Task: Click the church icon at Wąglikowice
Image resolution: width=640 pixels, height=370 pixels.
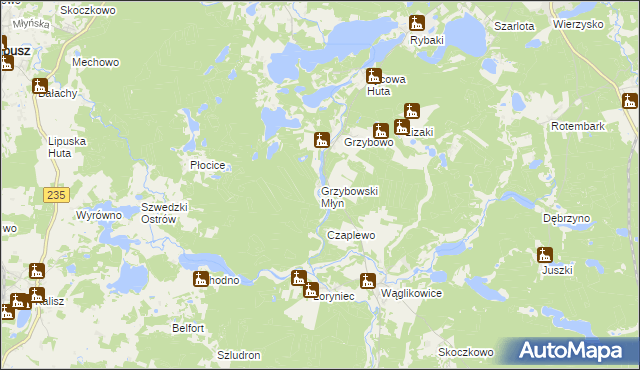Action: [368, 281]
